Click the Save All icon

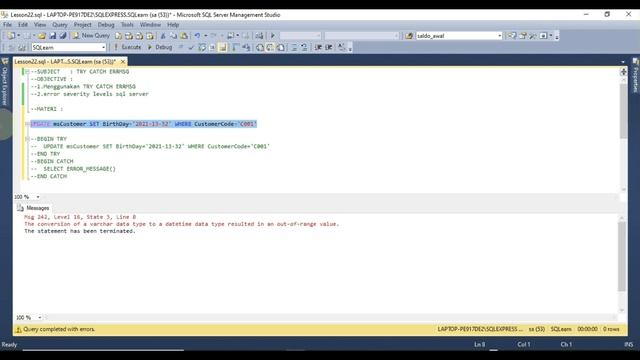[63, 36]
